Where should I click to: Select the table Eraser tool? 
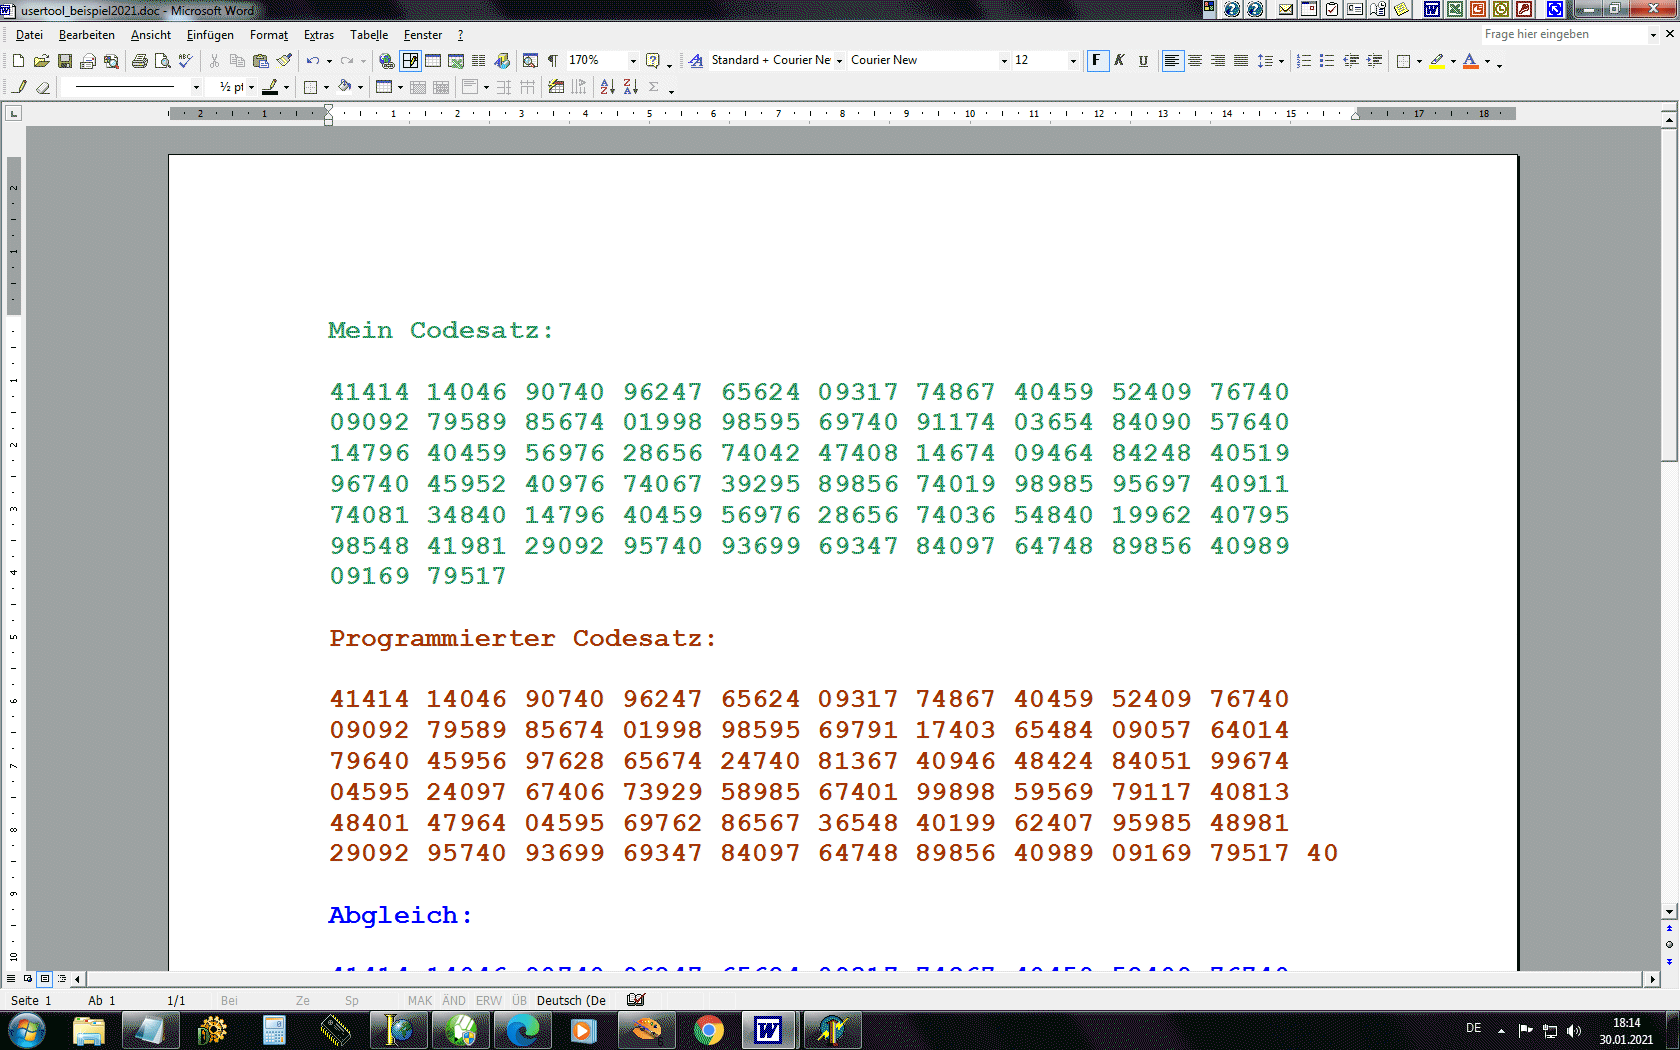click(42, 87)
